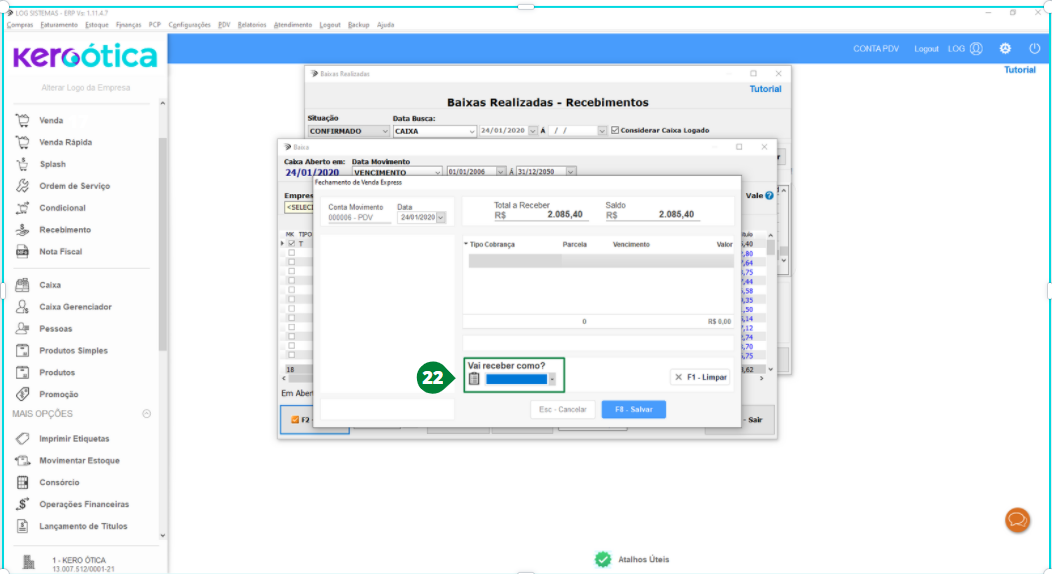The image size is (1052, 574).
Task: Toggle Considerar Caixa Logado checkbox
Action: pos(615,131)
